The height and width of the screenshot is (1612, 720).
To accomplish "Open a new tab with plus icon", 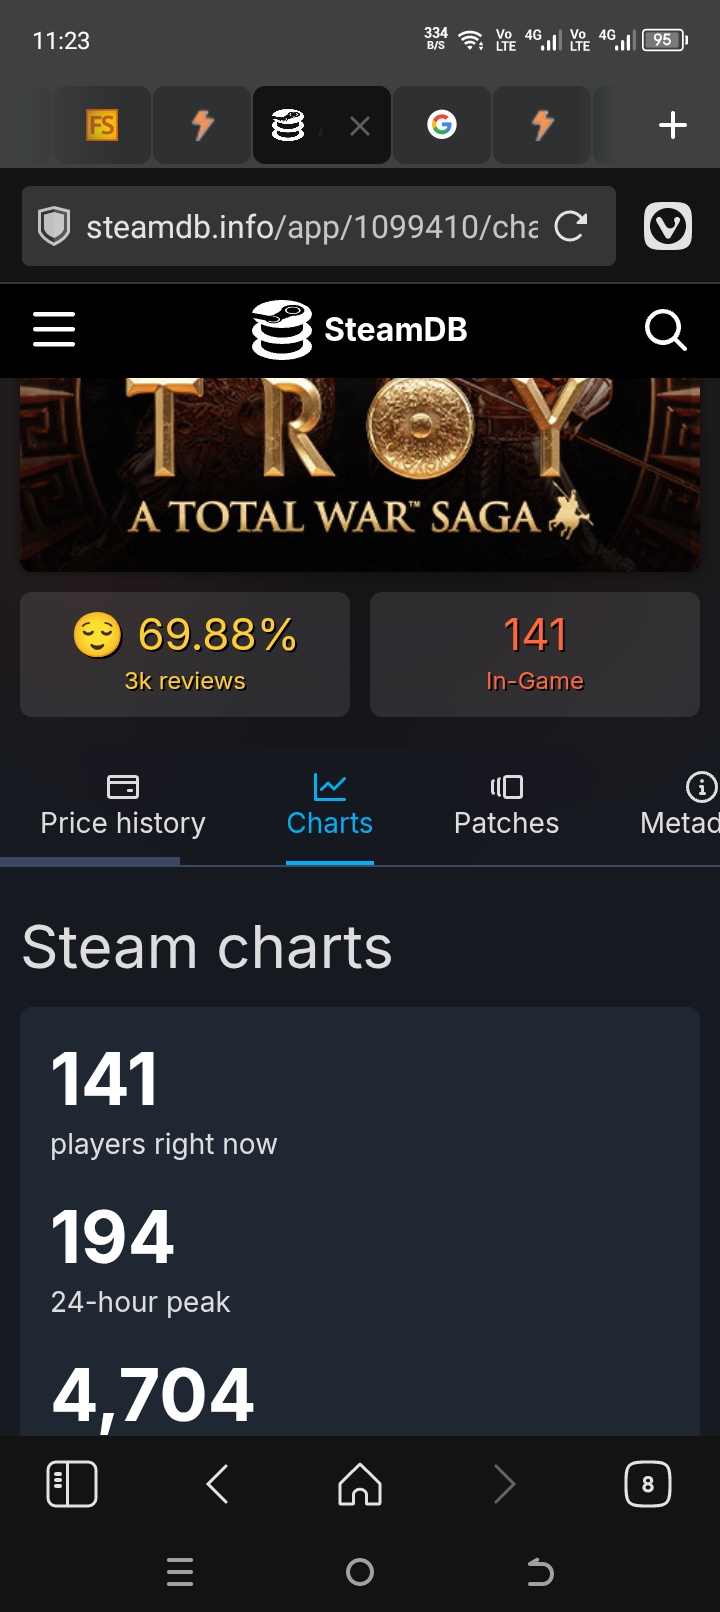I will click(673, 125).
